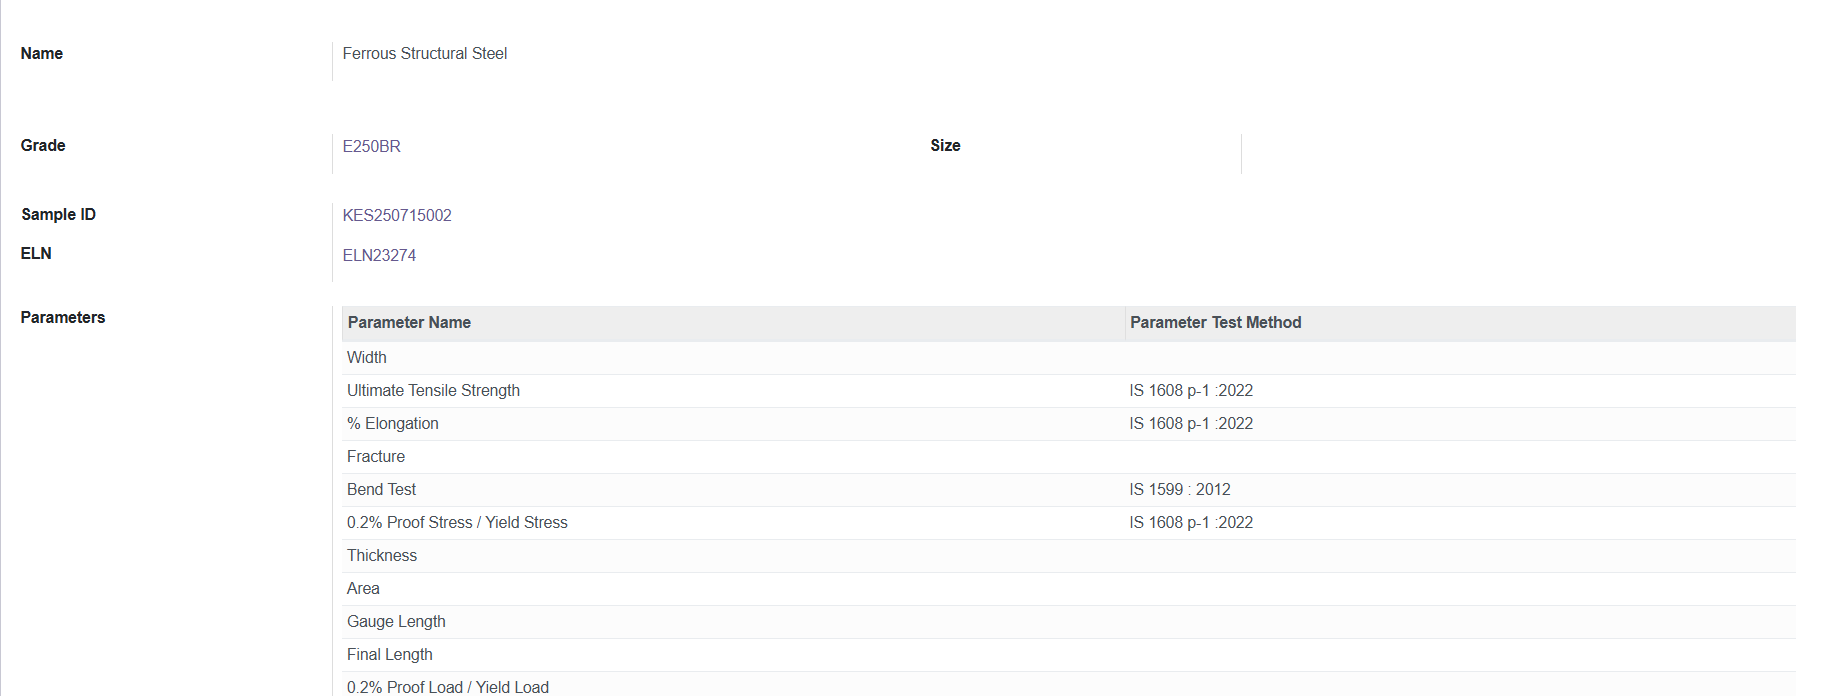Click the empty Size field
This screenshot has height=696, width=1843.
1500,147
